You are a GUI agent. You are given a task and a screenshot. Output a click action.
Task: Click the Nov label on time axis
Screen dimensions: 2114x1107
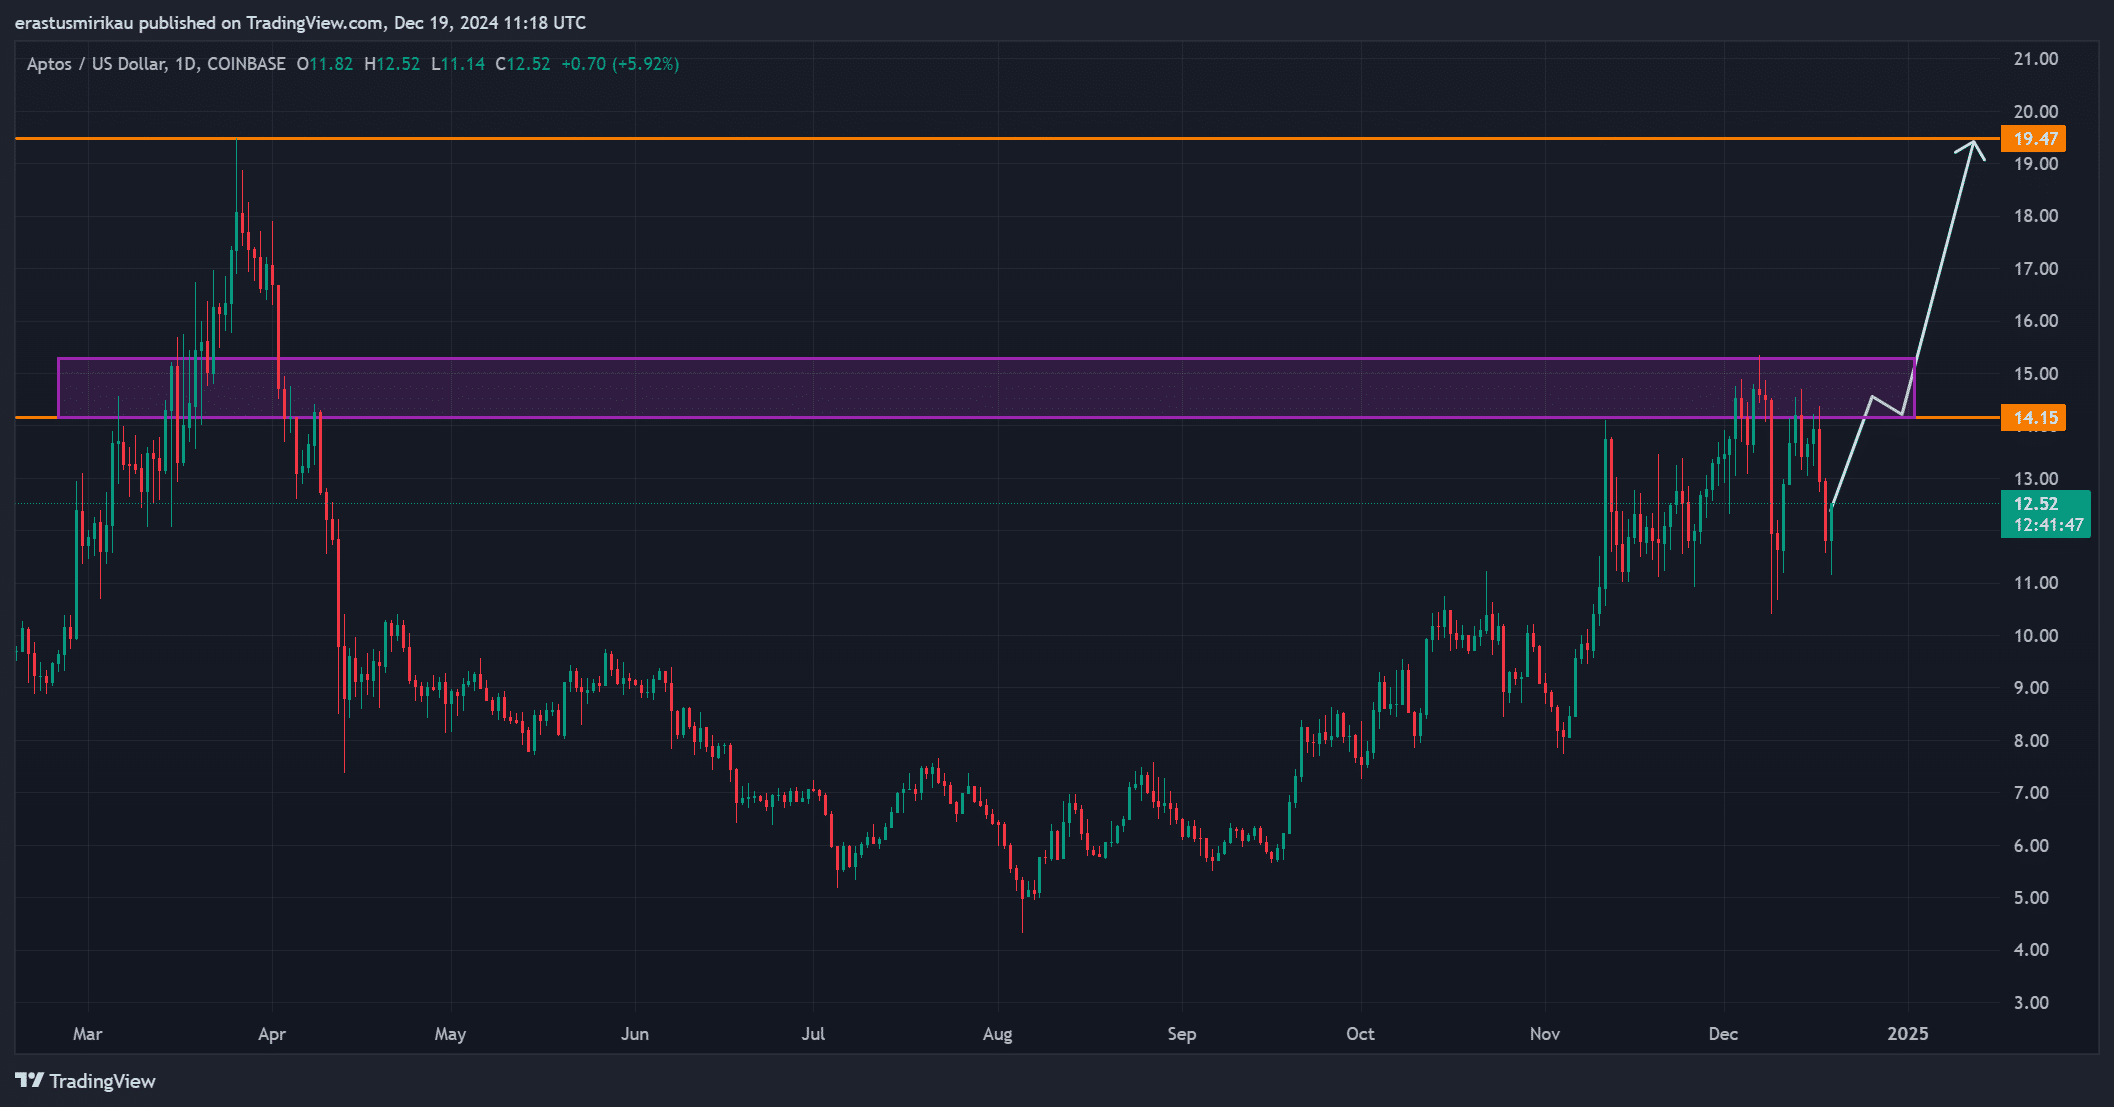click(1545, 1034)
